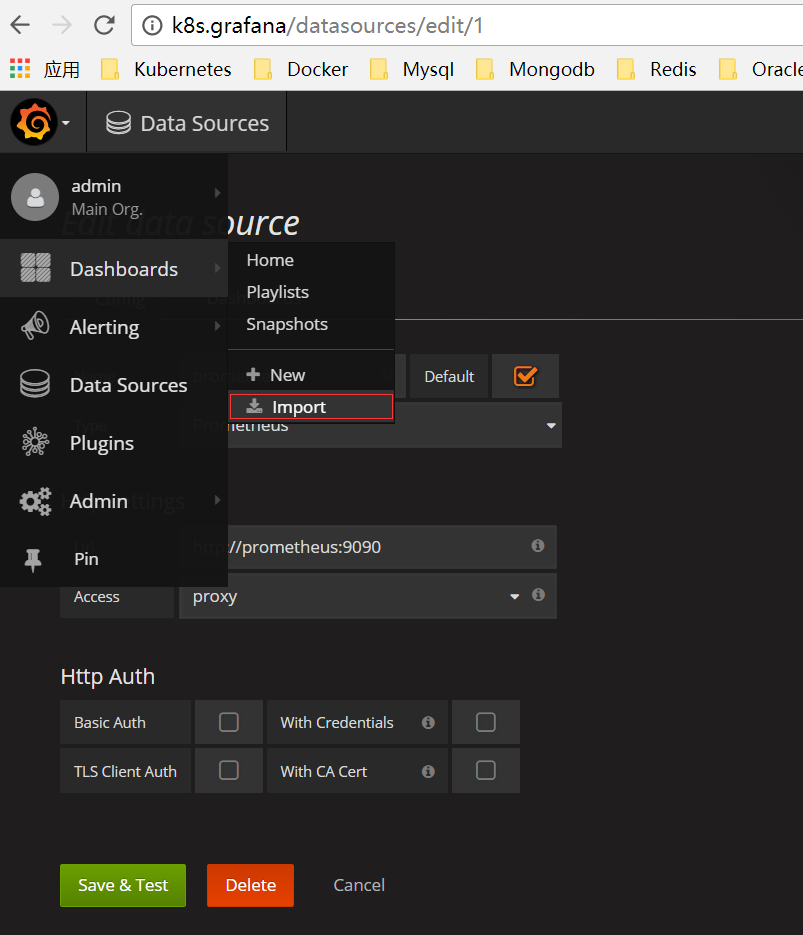
Task: Expand the admin Main Org. submenu arrow
Action: point(218,193)
